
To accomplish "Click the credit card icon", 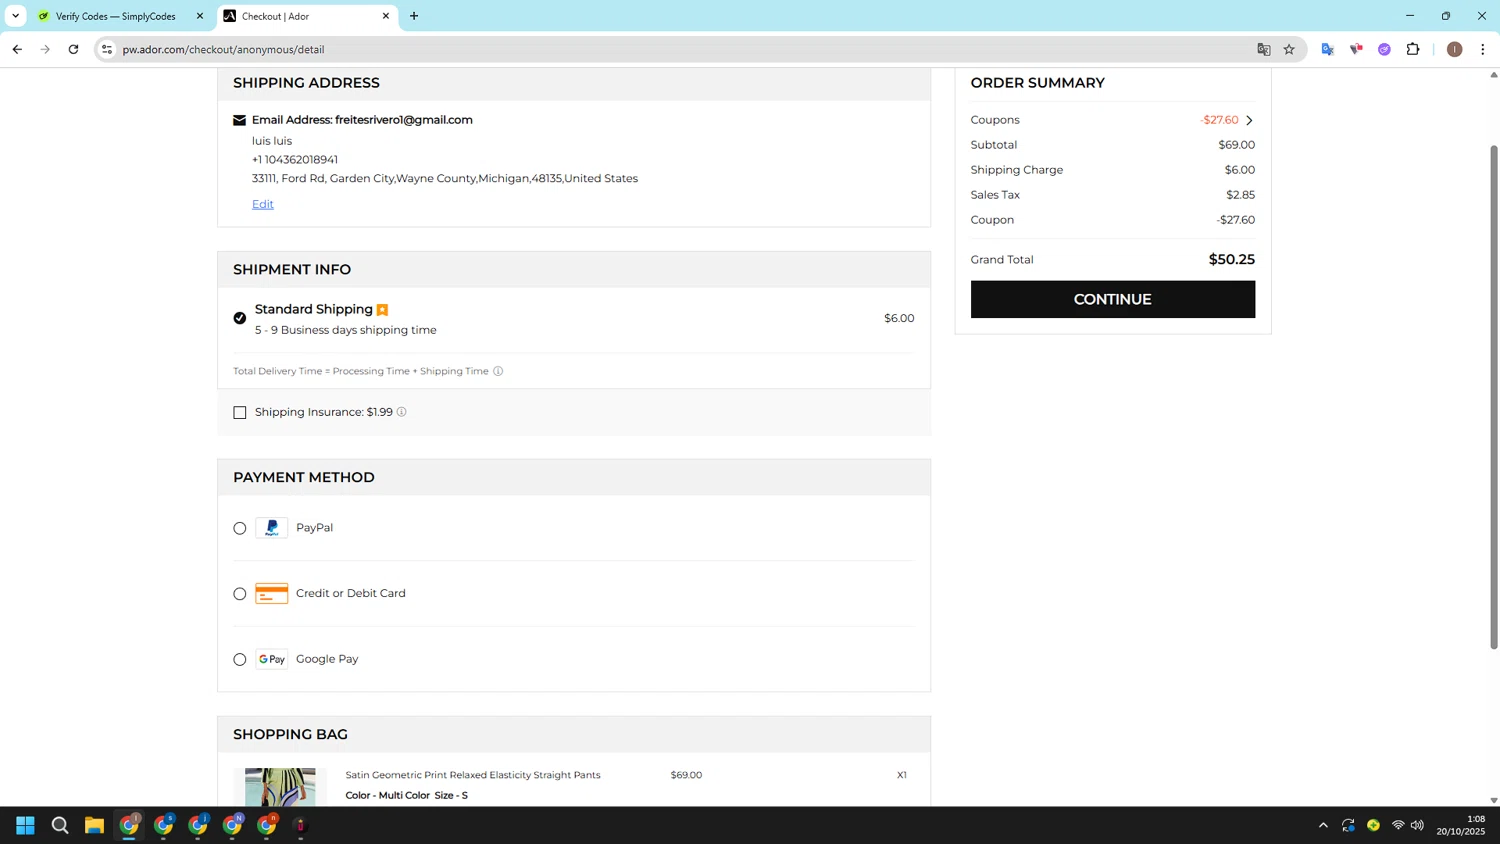I will click(x=272, y=594).
